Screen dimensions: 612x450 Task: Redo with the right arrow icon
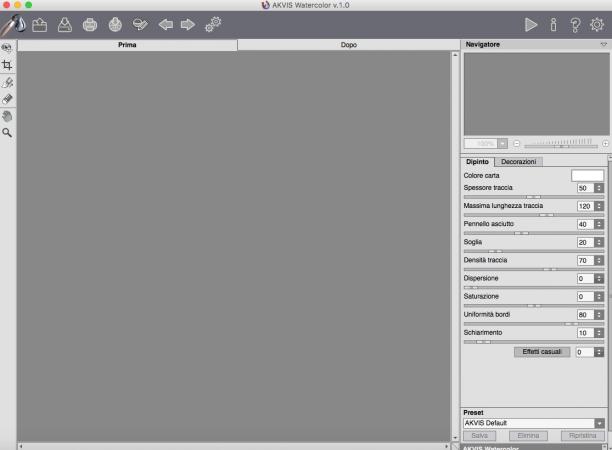pyautogui.click(x=188, y=25)
